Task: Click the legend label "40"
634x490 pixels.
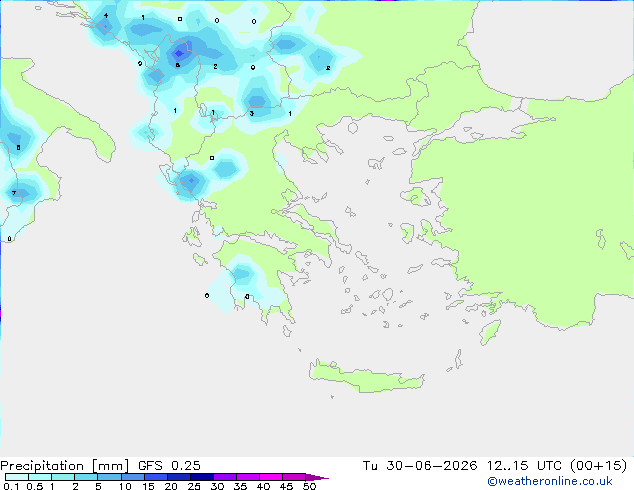Action: tap(263, 486)
